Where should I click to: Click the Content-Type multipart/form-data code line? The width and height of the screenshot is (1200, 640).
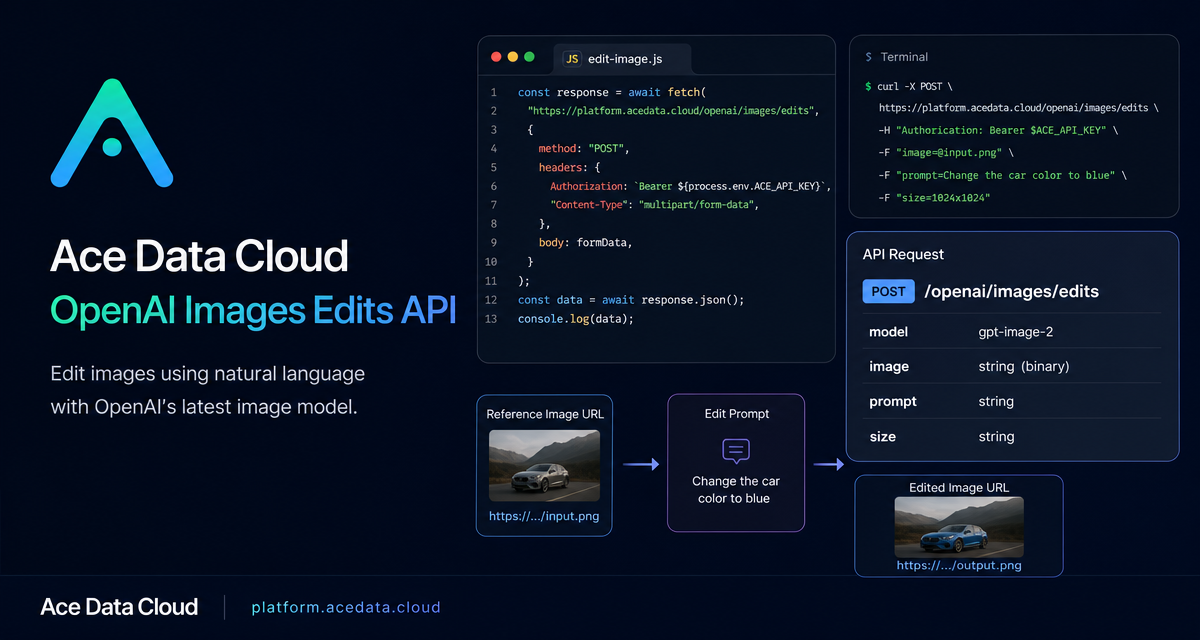click(x=655, y=205)
